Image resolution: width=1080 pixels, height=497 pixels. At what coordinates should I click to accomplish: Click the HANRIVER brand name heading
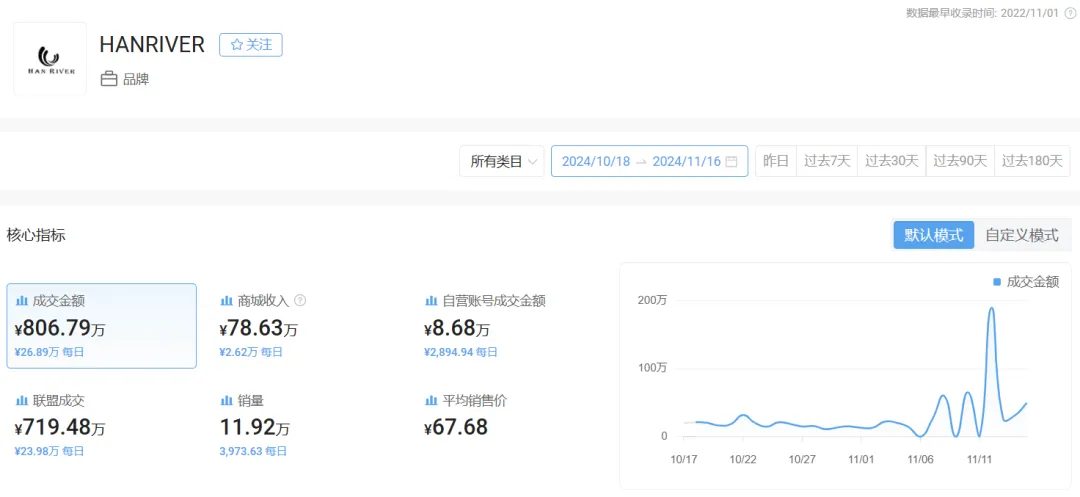coord(152,45)
